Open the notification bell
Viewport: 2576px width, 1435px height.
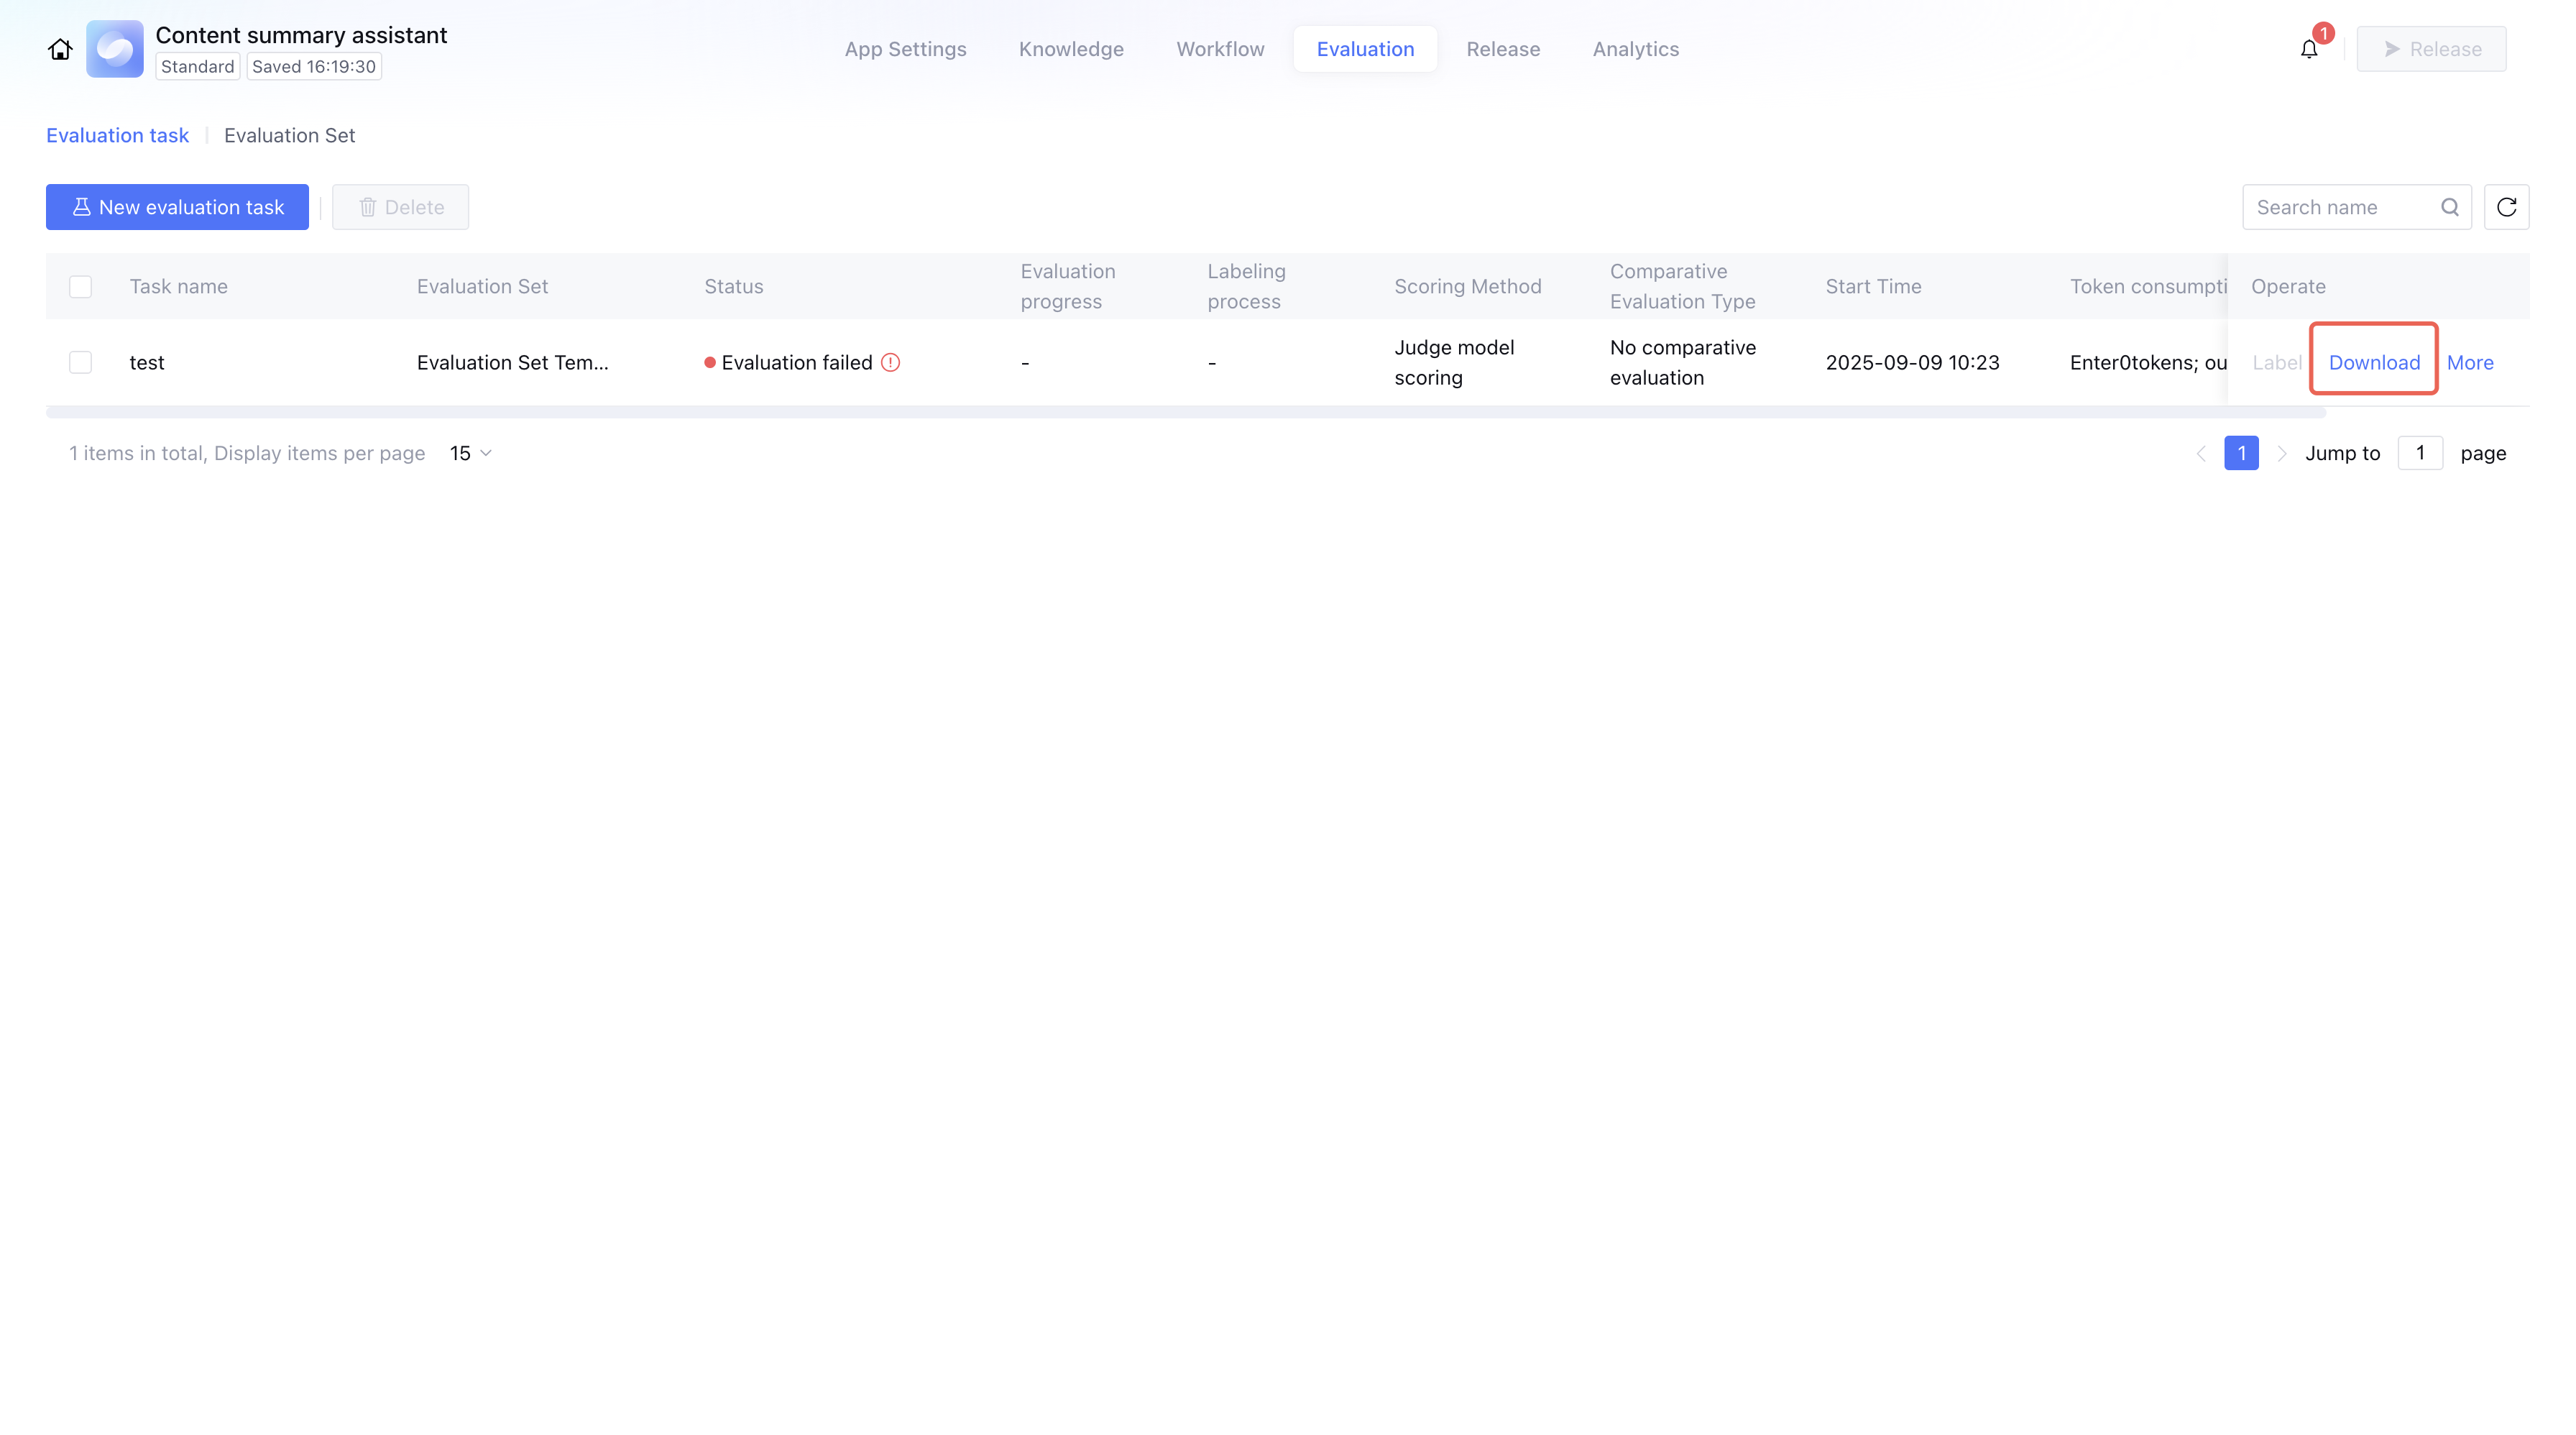2308,49
